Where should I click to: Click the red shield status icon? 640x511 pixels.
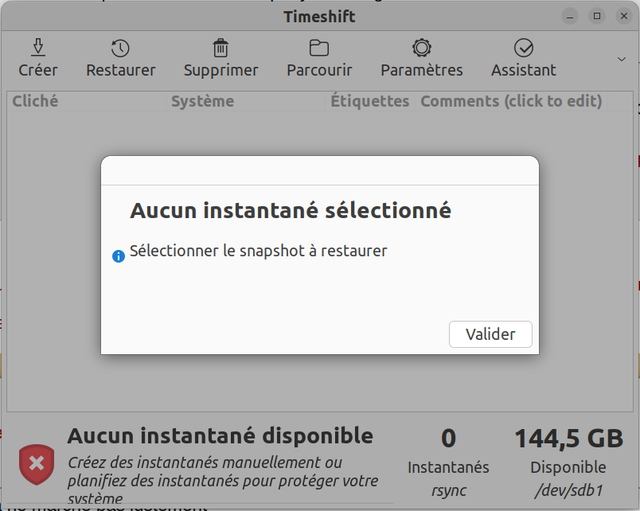tap(37, 464)
